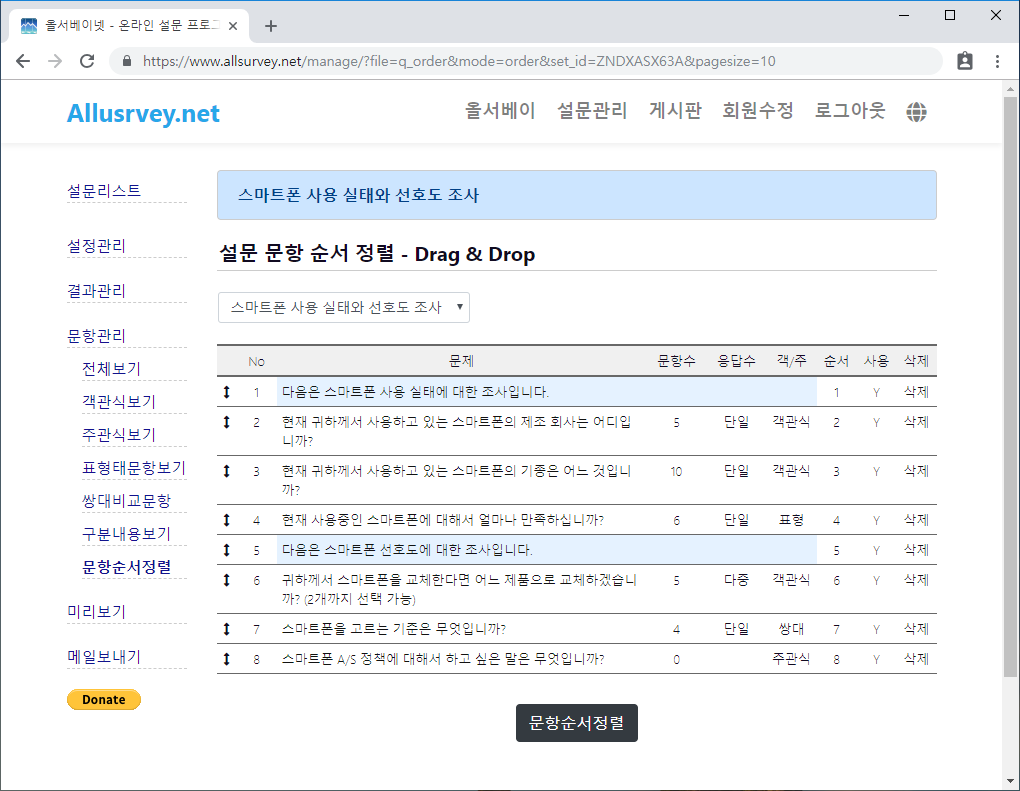Click drag handle arrow for question 4
This screenshot has width=1020, height=791.
[x=227, y=520]
